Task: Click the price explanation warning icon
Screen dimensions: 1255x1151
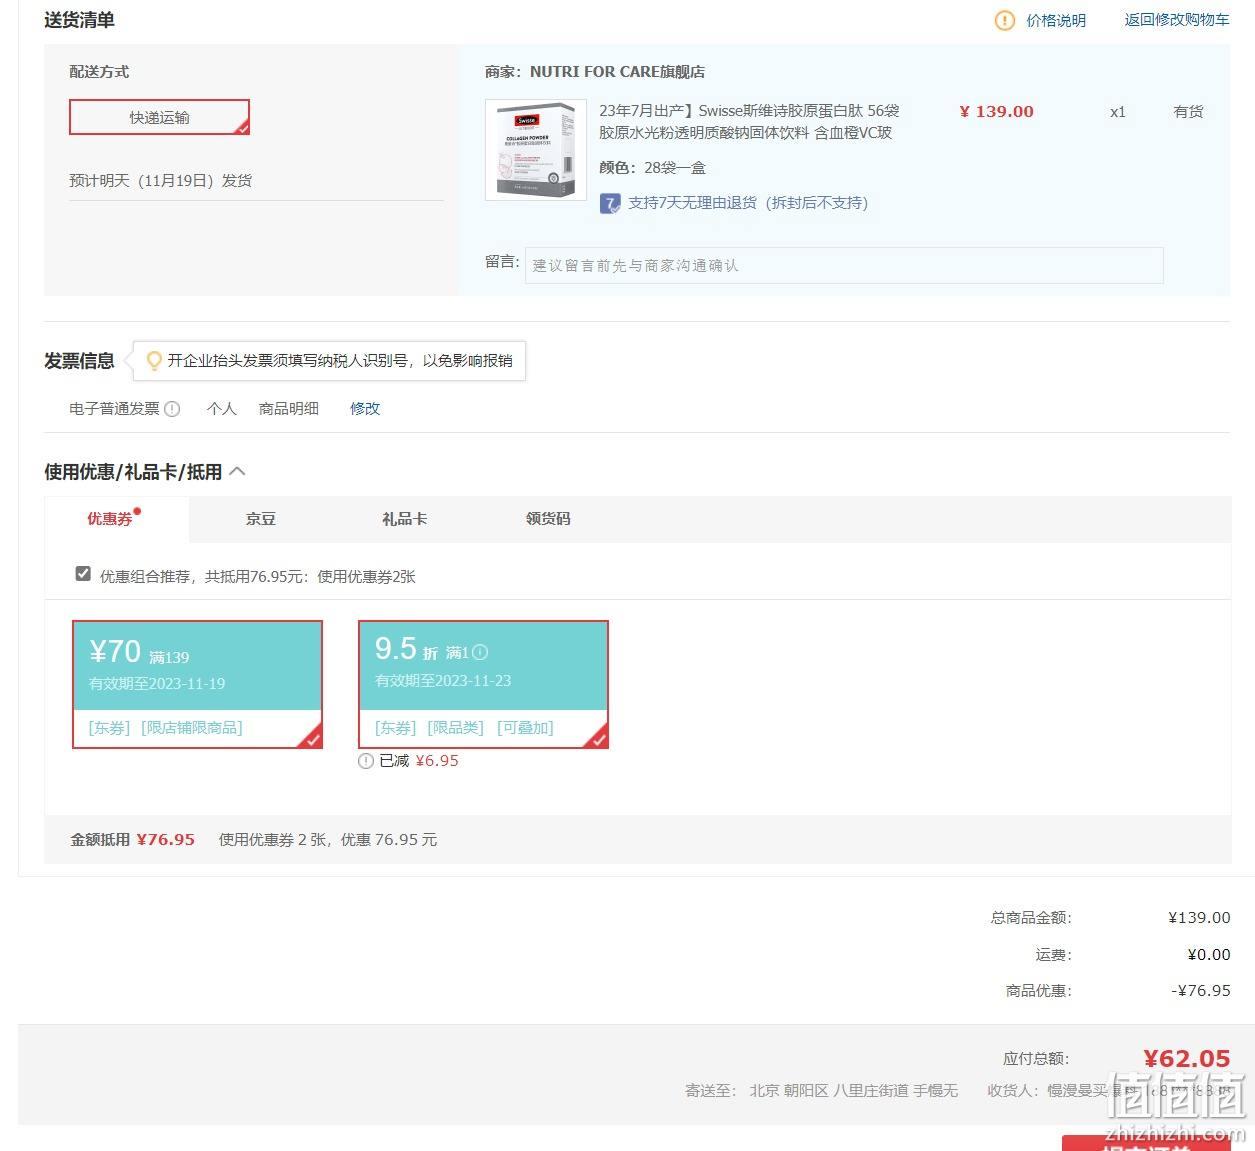Action: 1004,20
